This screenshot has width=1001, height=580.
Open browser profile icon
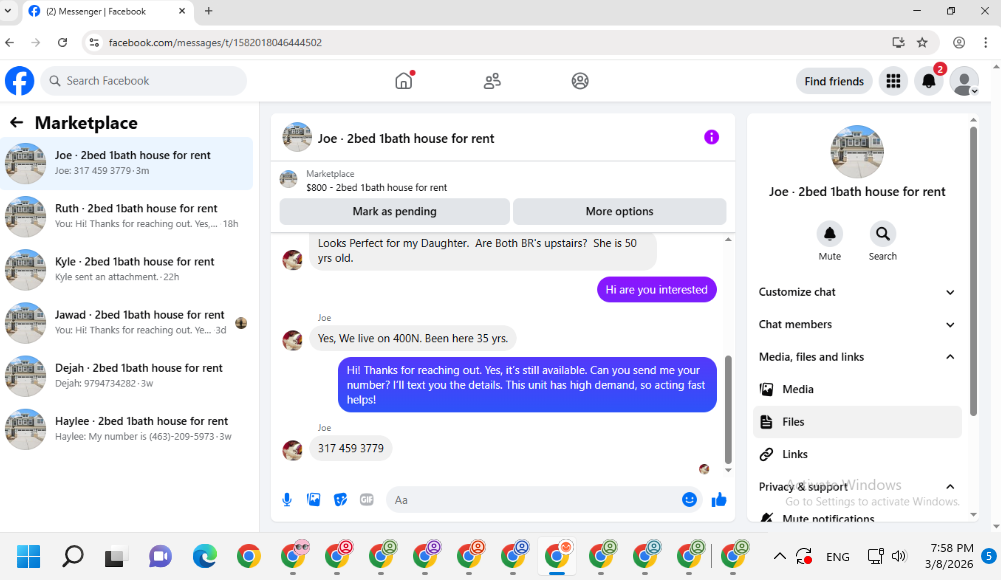[958, 43]
